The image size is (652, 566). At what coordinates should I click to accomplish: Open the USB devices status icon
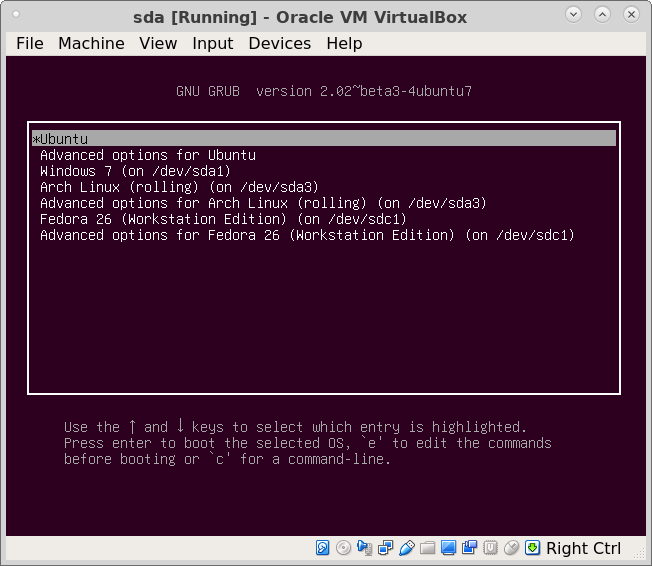407,548
